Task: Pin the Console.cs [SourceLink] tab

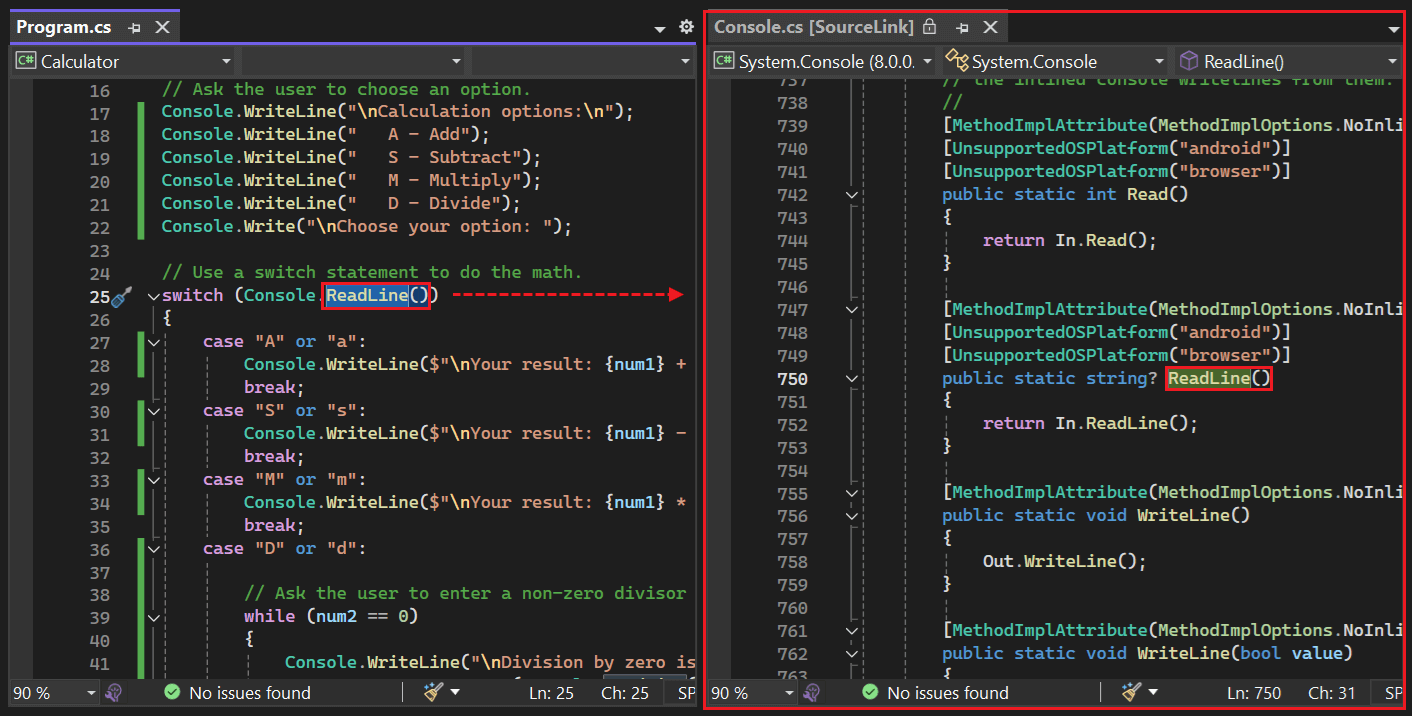Action: [962, 28]
